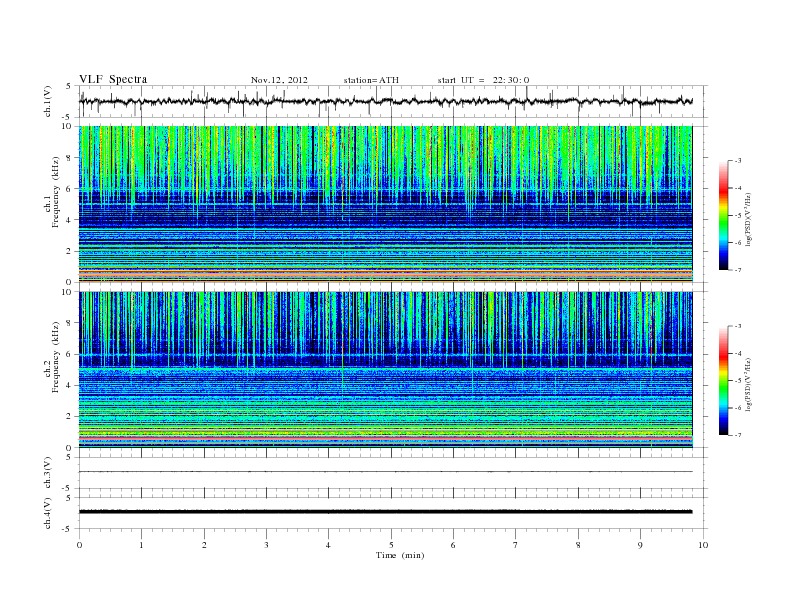Image resolution: width=792 pixels, height=612 pixels.
Task: Click the ch.4 thick waveform trace
Action: 385,512
